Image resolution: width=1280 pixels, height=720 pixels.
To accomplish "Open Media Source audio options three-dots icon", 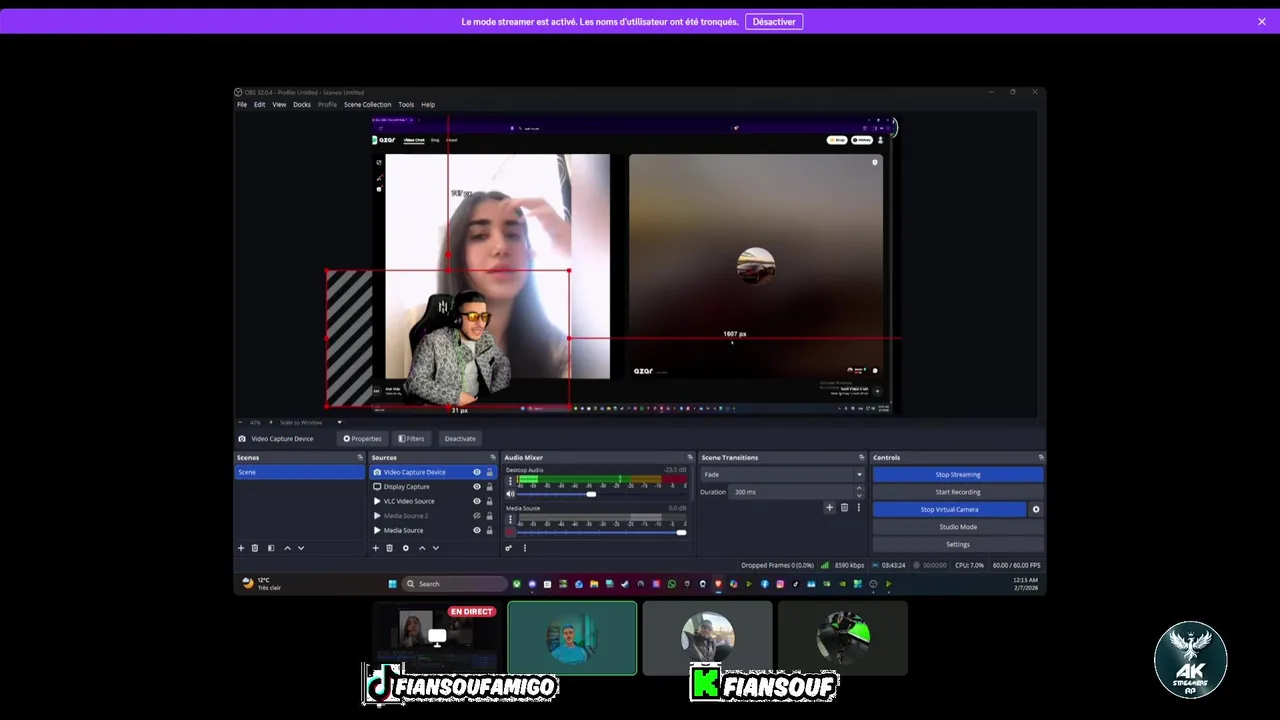I will [510, 520].
